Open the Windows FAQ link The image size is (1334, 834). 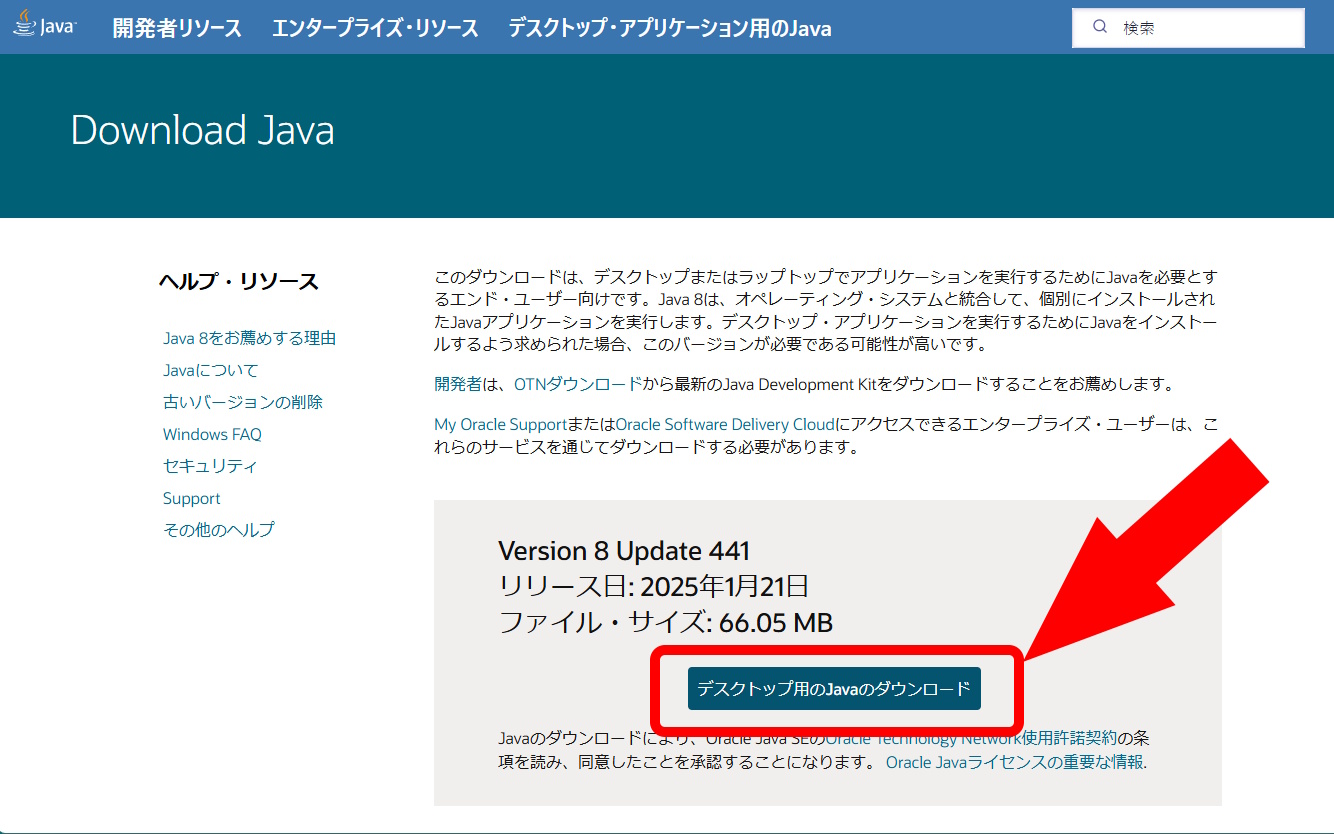pos(212,434)
